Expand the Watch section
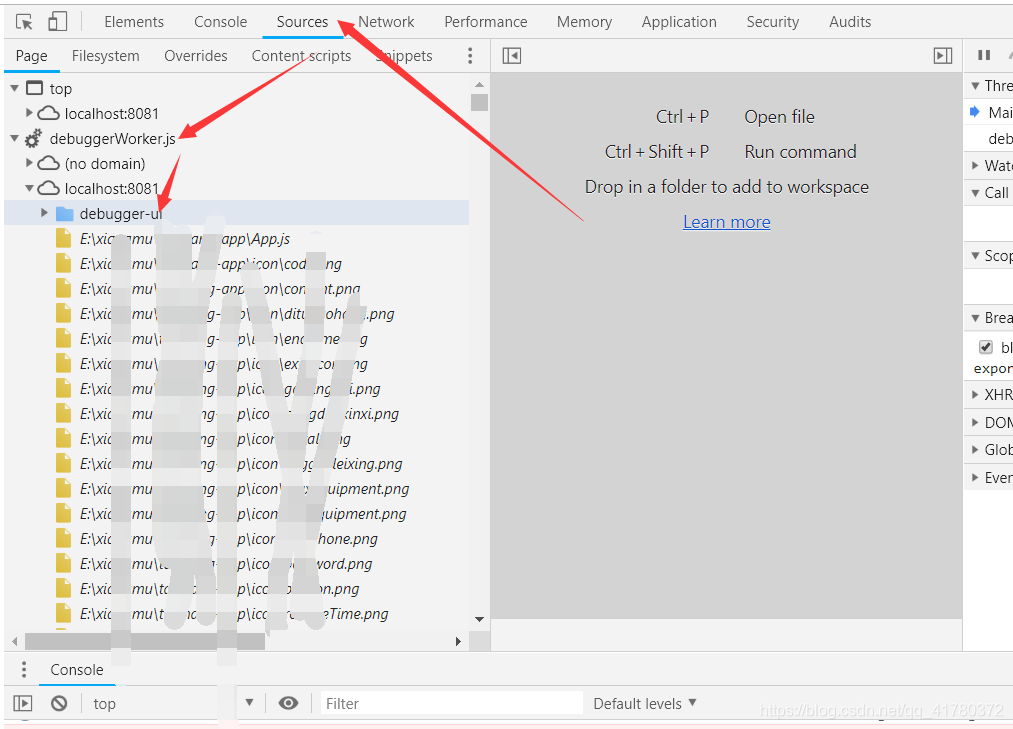The width and height of the screenshot is (1013, 729). (x=976, y=165)
